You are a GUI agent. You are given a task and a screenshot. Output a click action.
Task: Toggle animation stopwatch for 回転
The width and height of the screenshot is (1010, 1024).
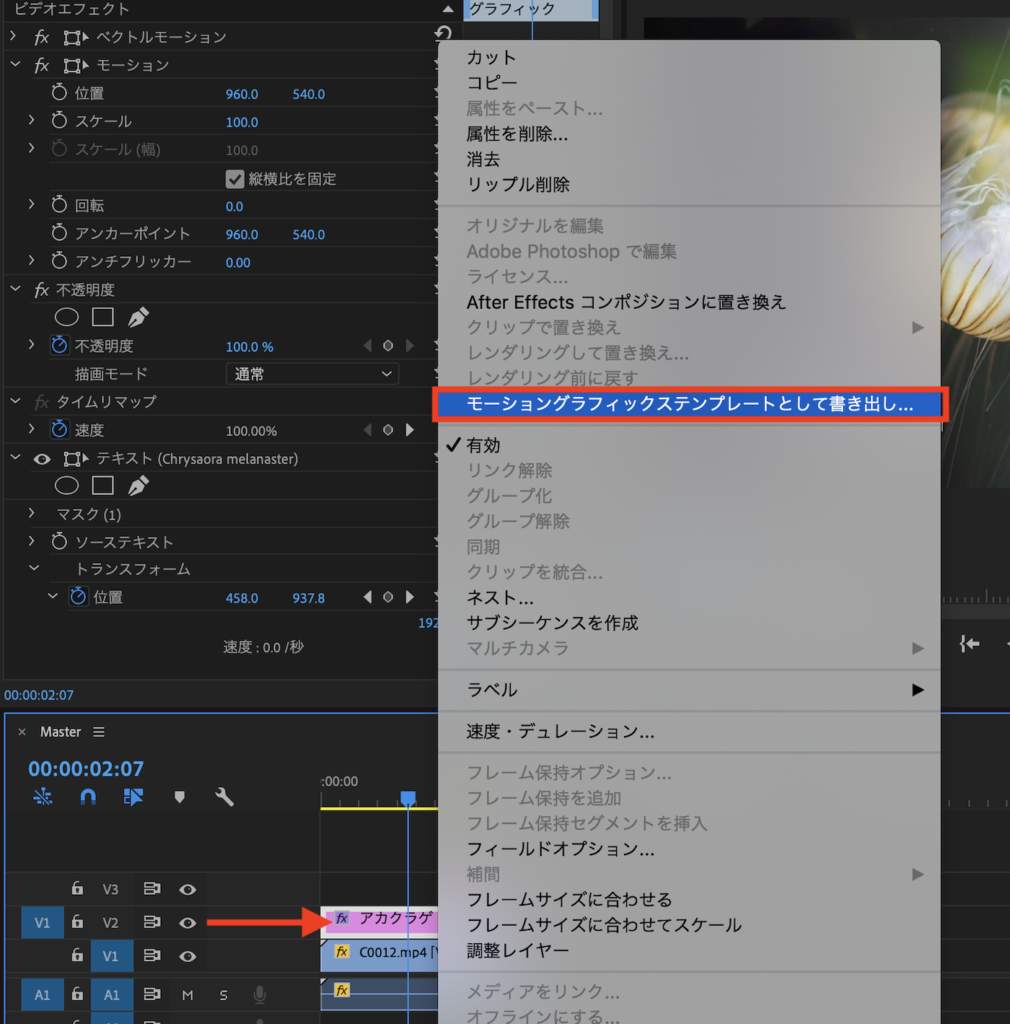point(59,205)
